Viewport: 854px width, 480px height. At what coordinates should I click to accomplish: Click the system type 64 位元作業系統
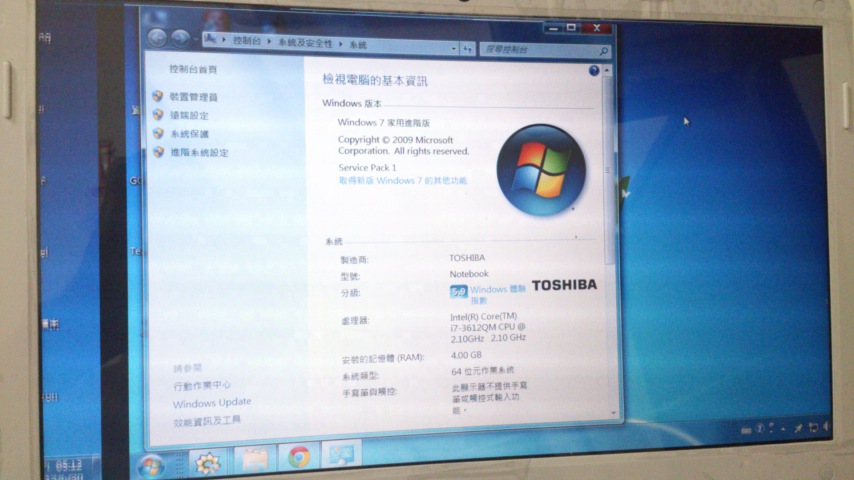pos(483,371)
